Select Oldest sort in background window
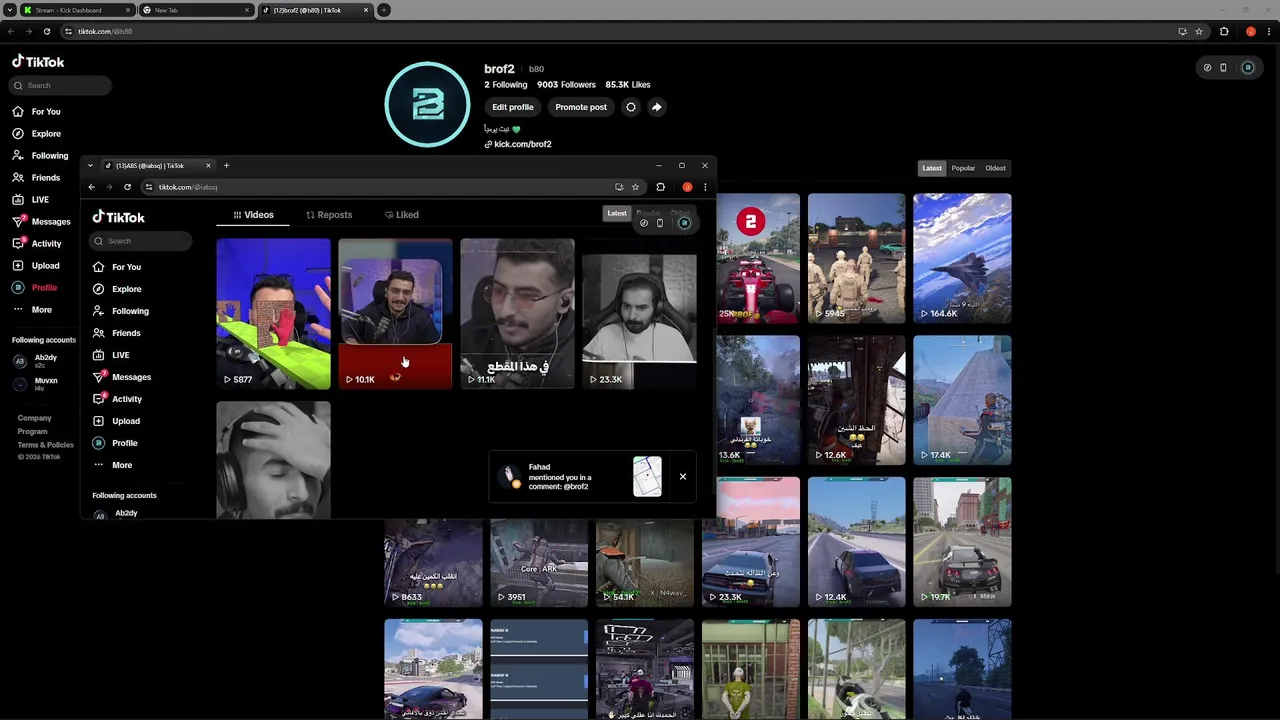The image size is (1280, 720). coord(995,168)
